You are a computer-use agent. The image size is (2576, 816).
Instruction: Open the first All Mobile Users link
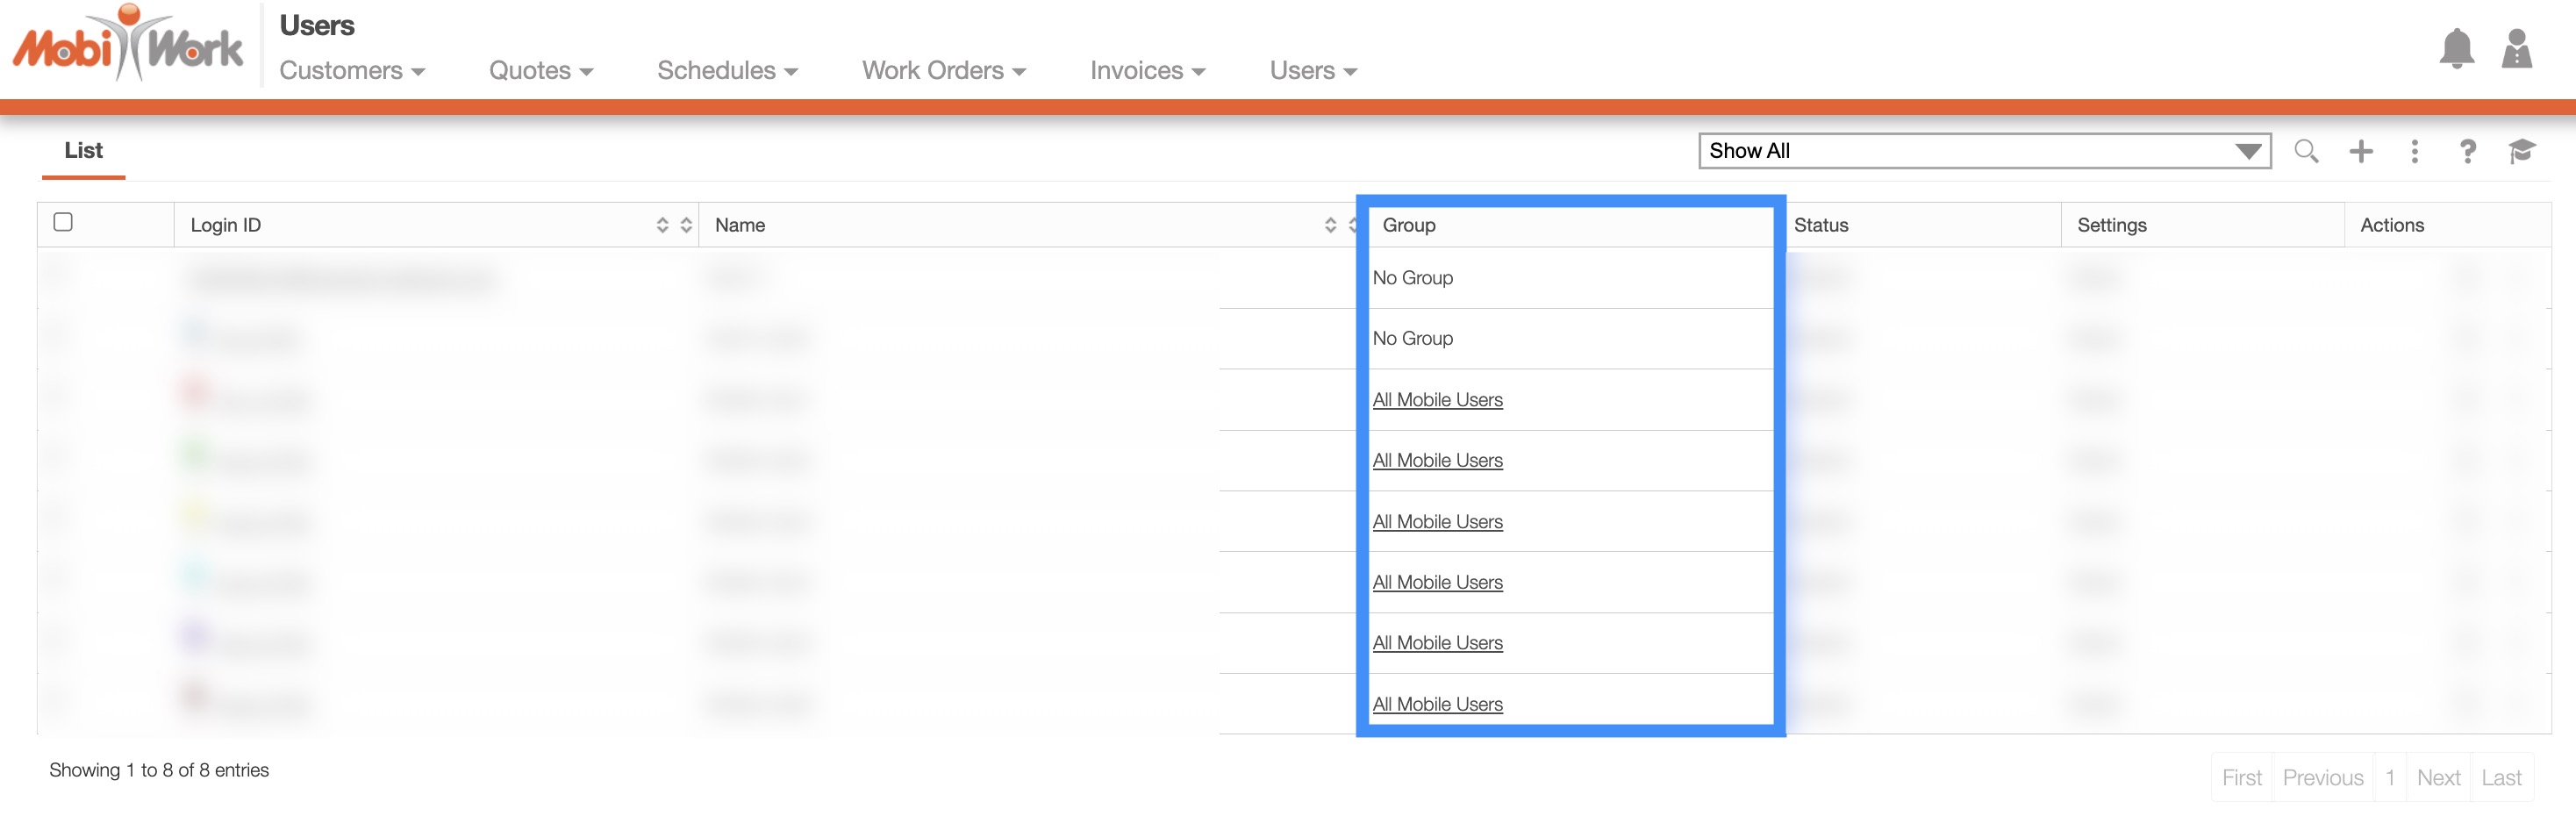click(x=1436, y=400)
